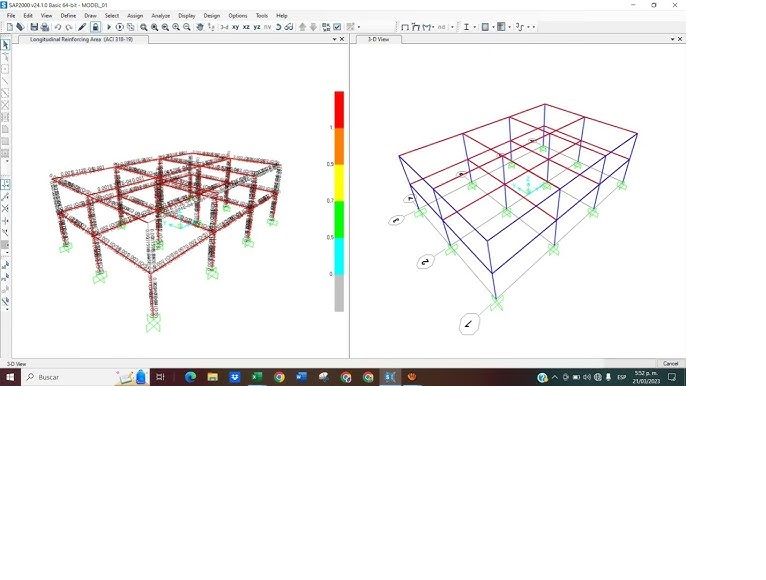
Task: Select the draw frame line tool
Action: [x=5, y=81]
